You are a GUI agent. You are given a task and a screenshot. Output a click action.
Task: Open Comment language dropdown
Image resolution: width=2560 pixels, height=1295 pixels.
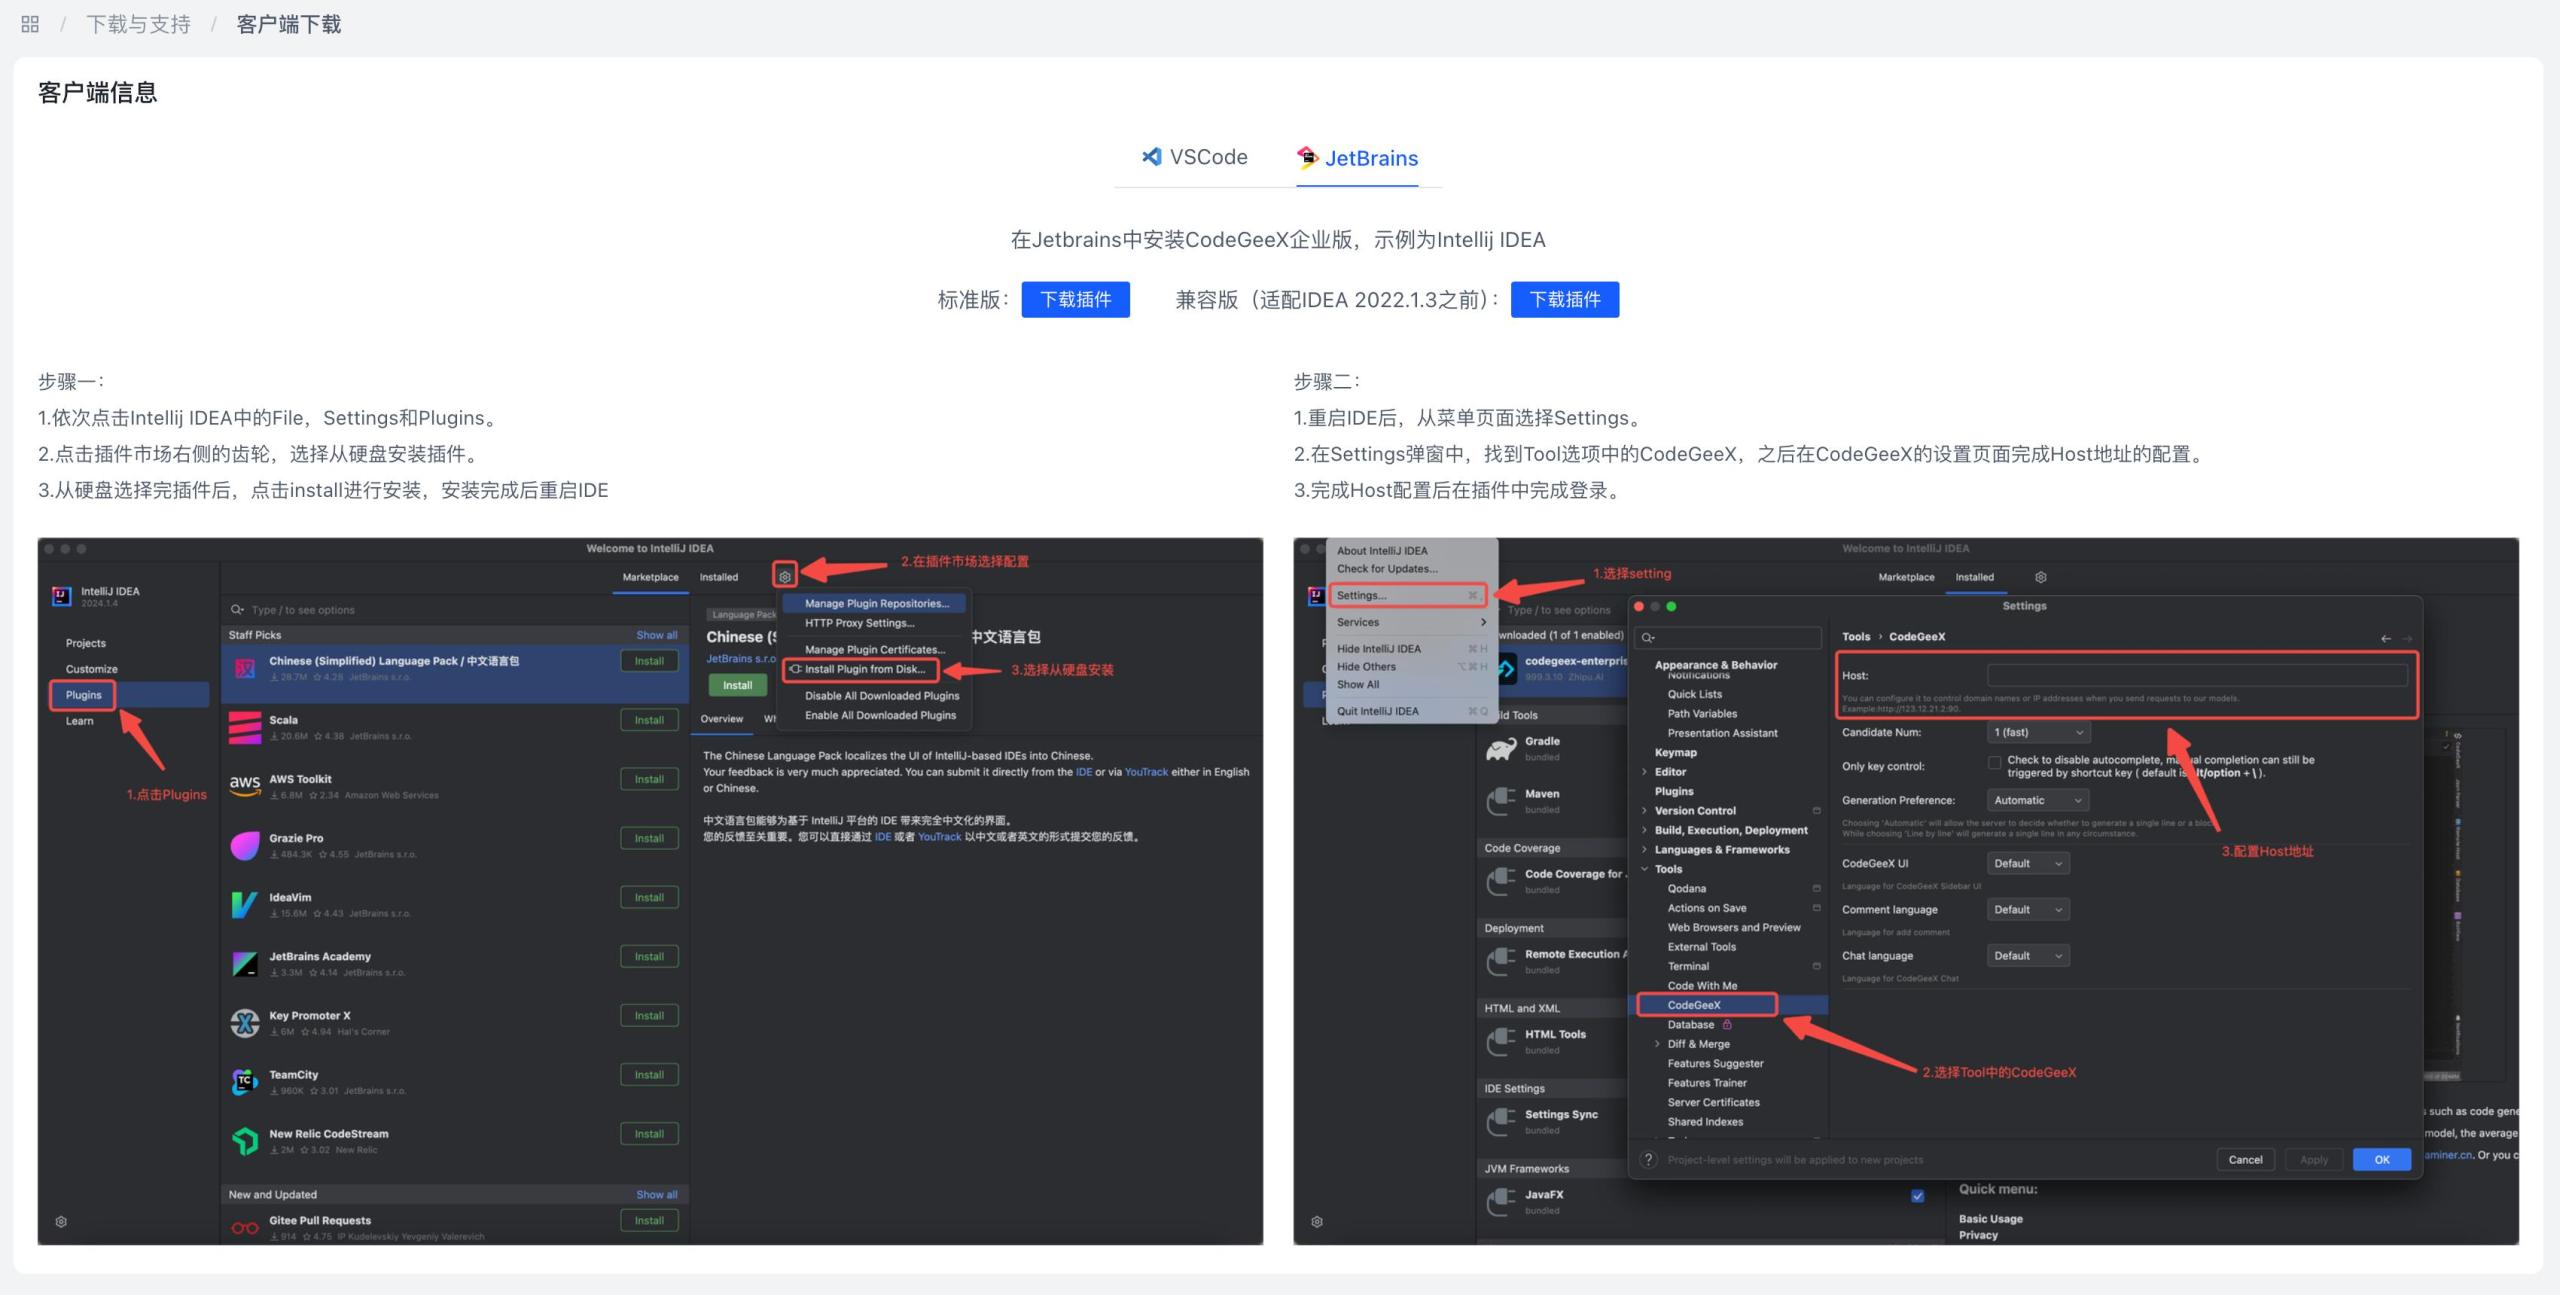[2028, 909]
